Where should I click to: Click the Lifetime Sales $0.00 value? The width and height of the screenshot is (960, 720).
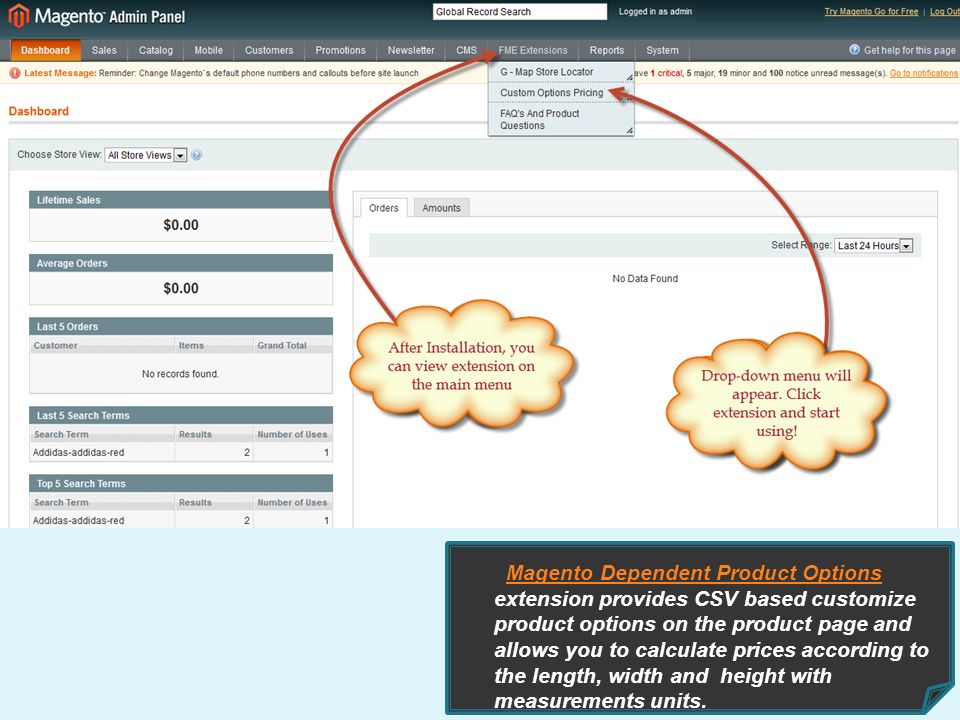[x=181, y=225]
